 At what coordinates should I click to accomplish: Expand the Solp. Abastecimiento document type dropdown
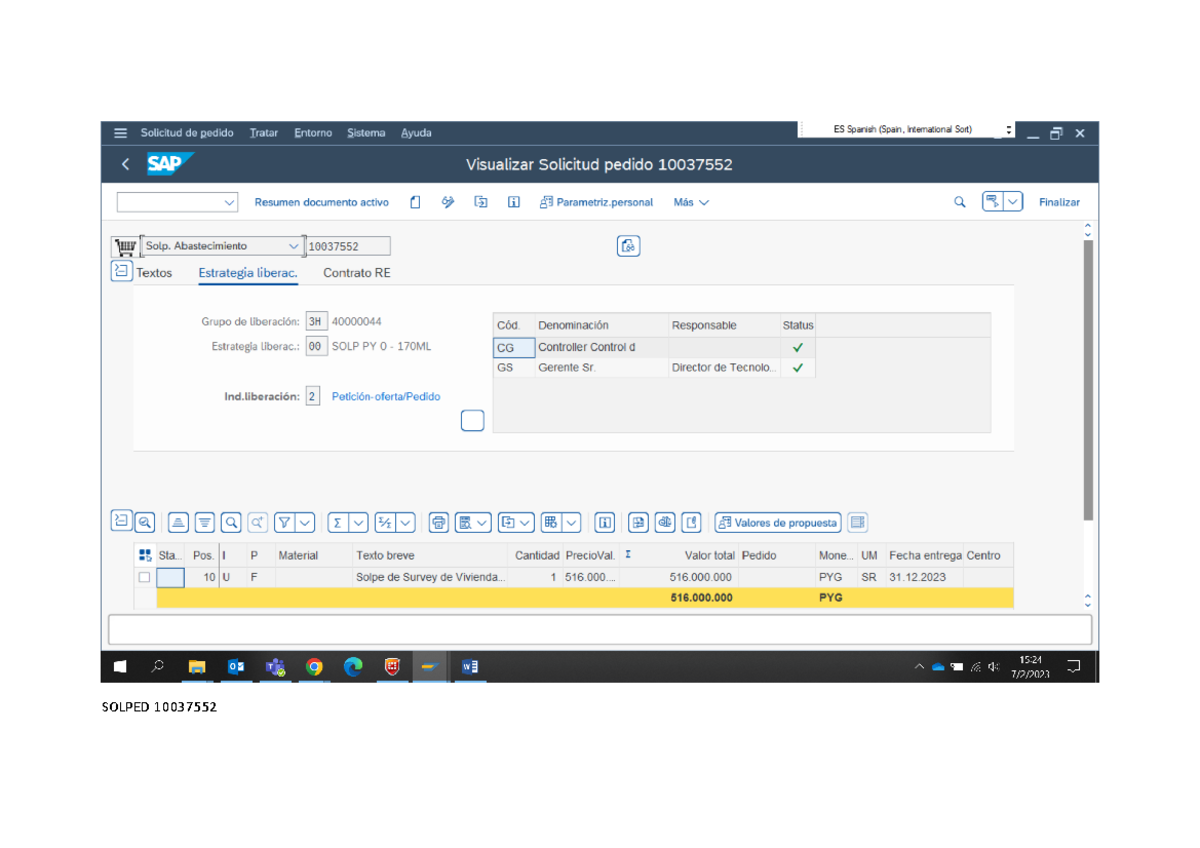(x=293, y=246)
